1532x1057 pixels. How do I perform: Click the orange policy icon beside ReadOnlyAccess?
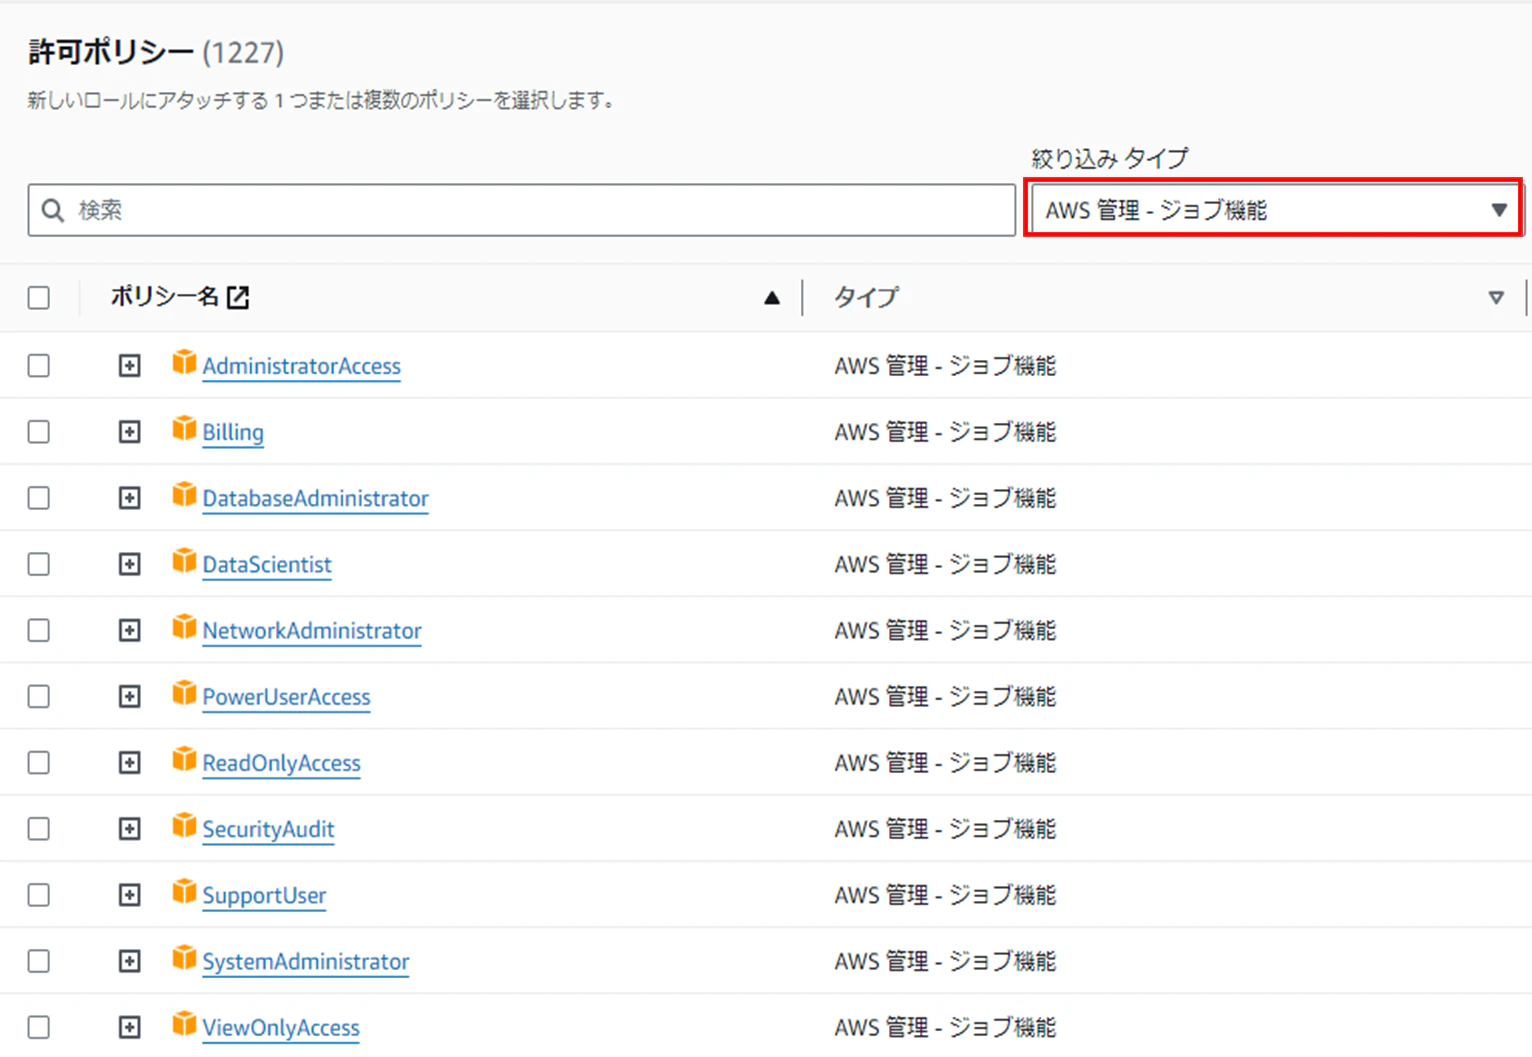coord(184,760)
